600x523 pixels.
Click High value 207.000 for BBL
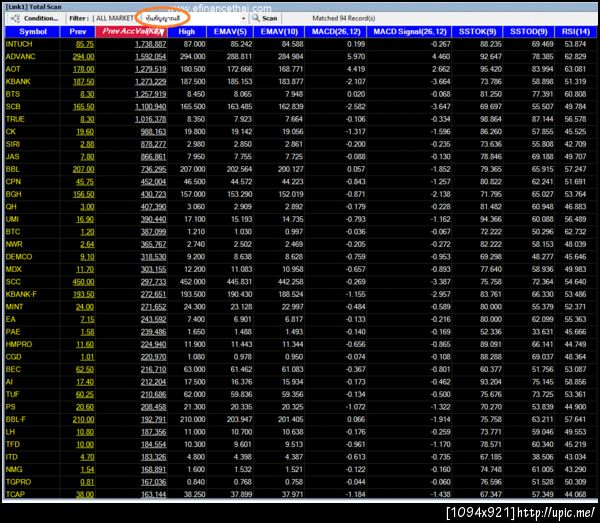192,169
